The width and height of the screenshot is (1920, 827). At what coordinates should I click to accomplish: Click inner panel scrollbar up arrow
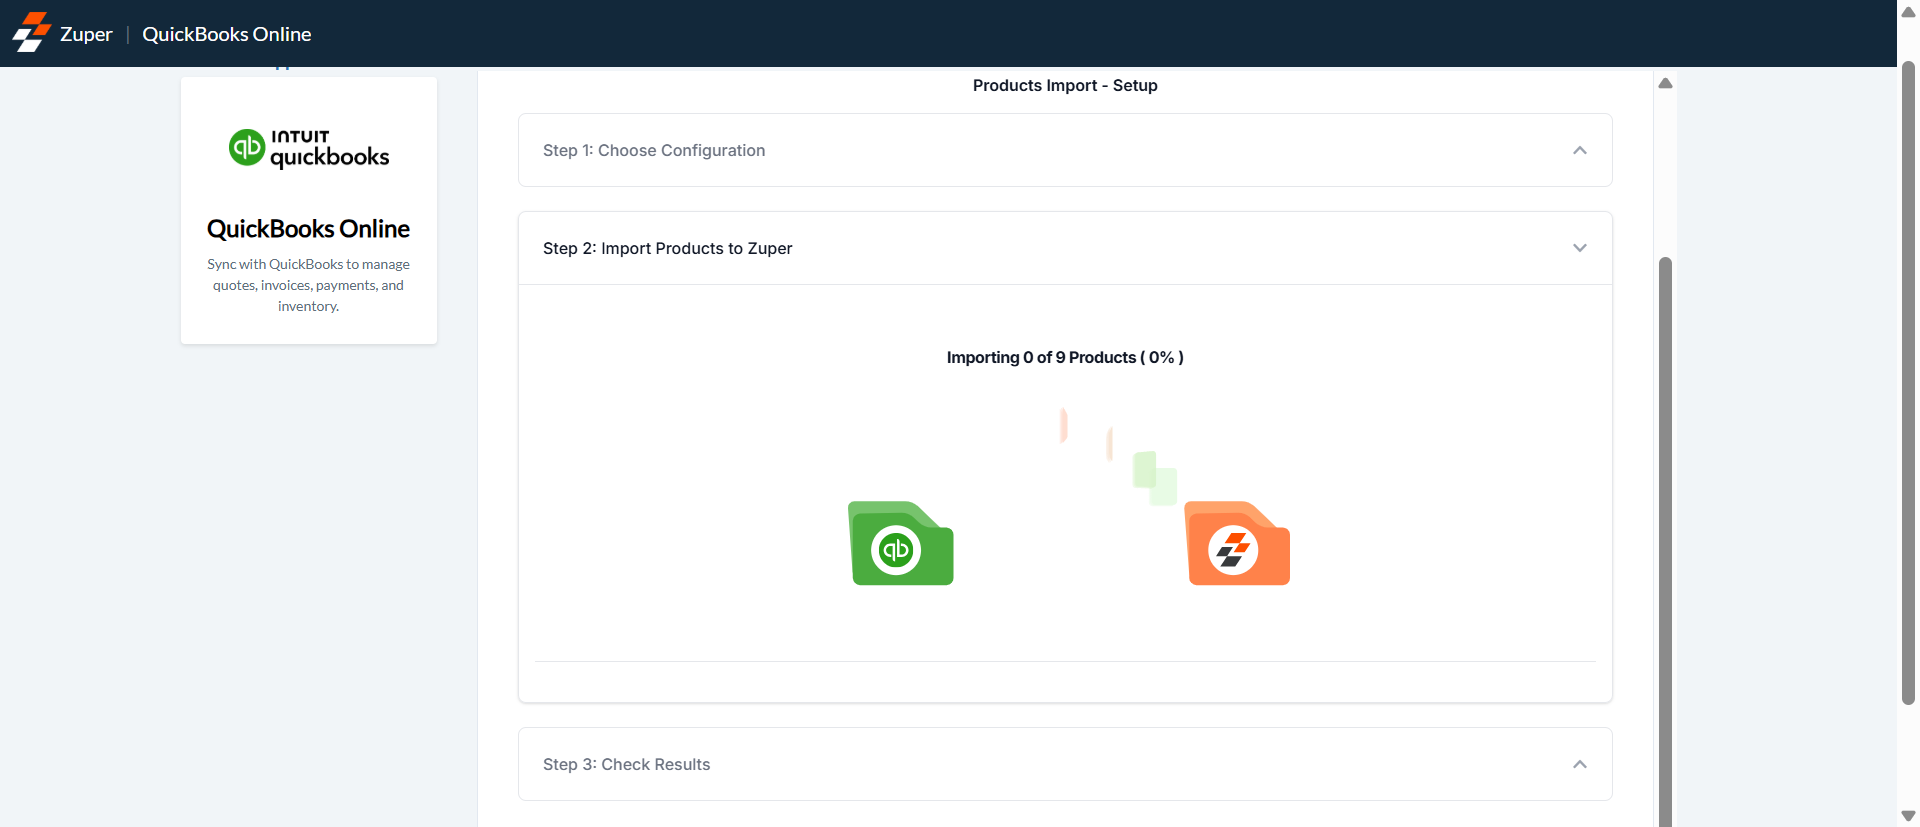coord(1665,83)
